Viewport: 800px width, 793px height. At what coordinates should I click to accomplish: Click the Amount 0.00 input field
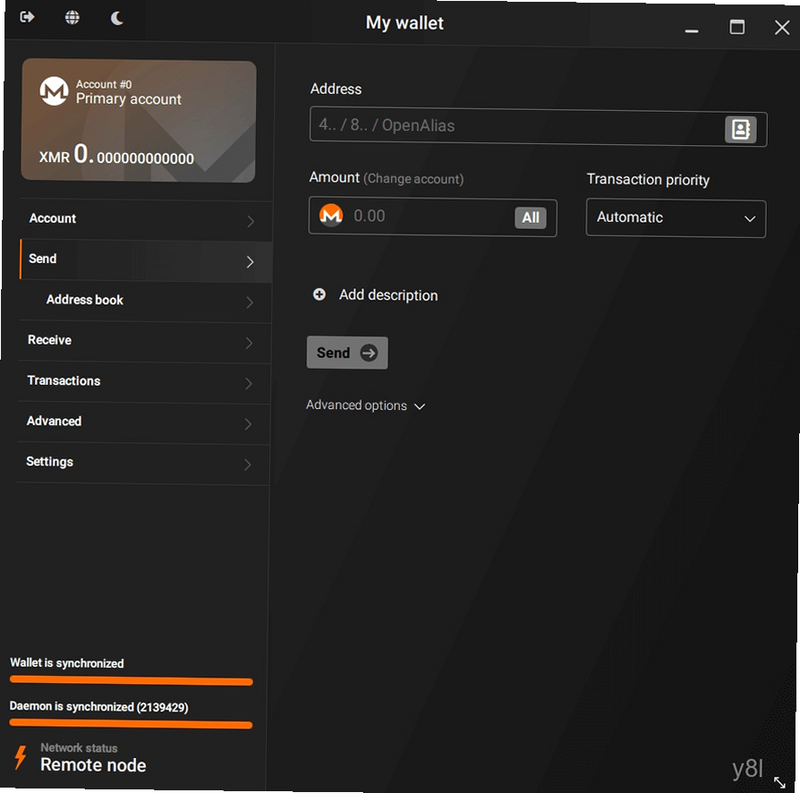pos(433,217)
